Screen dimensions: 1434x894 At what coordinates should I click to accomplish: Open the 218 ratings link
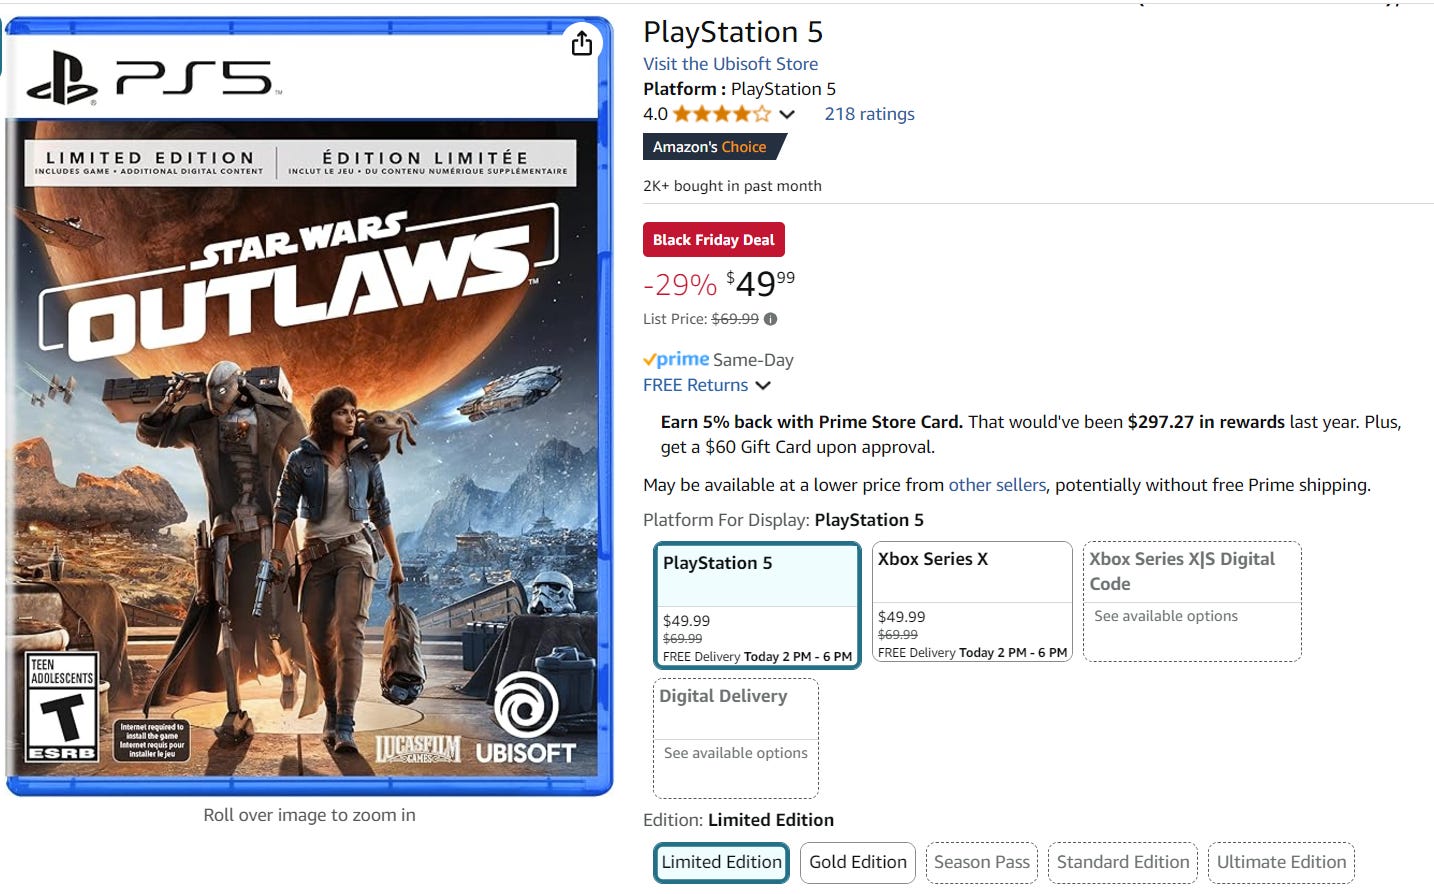(869, 114)
